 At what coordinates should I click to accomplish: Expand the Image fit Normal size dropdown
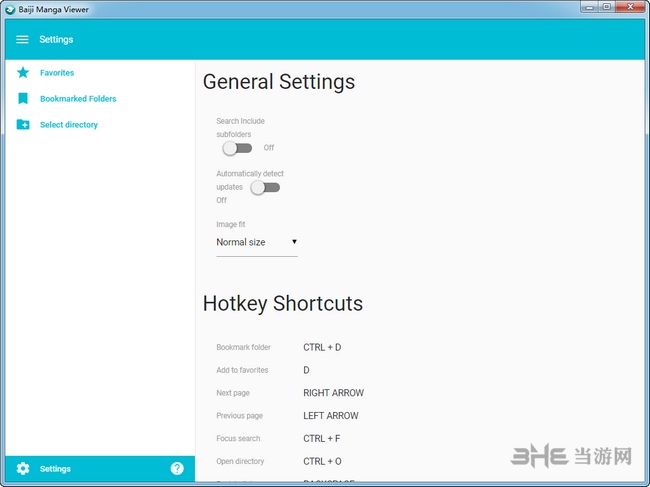point(256,242)
